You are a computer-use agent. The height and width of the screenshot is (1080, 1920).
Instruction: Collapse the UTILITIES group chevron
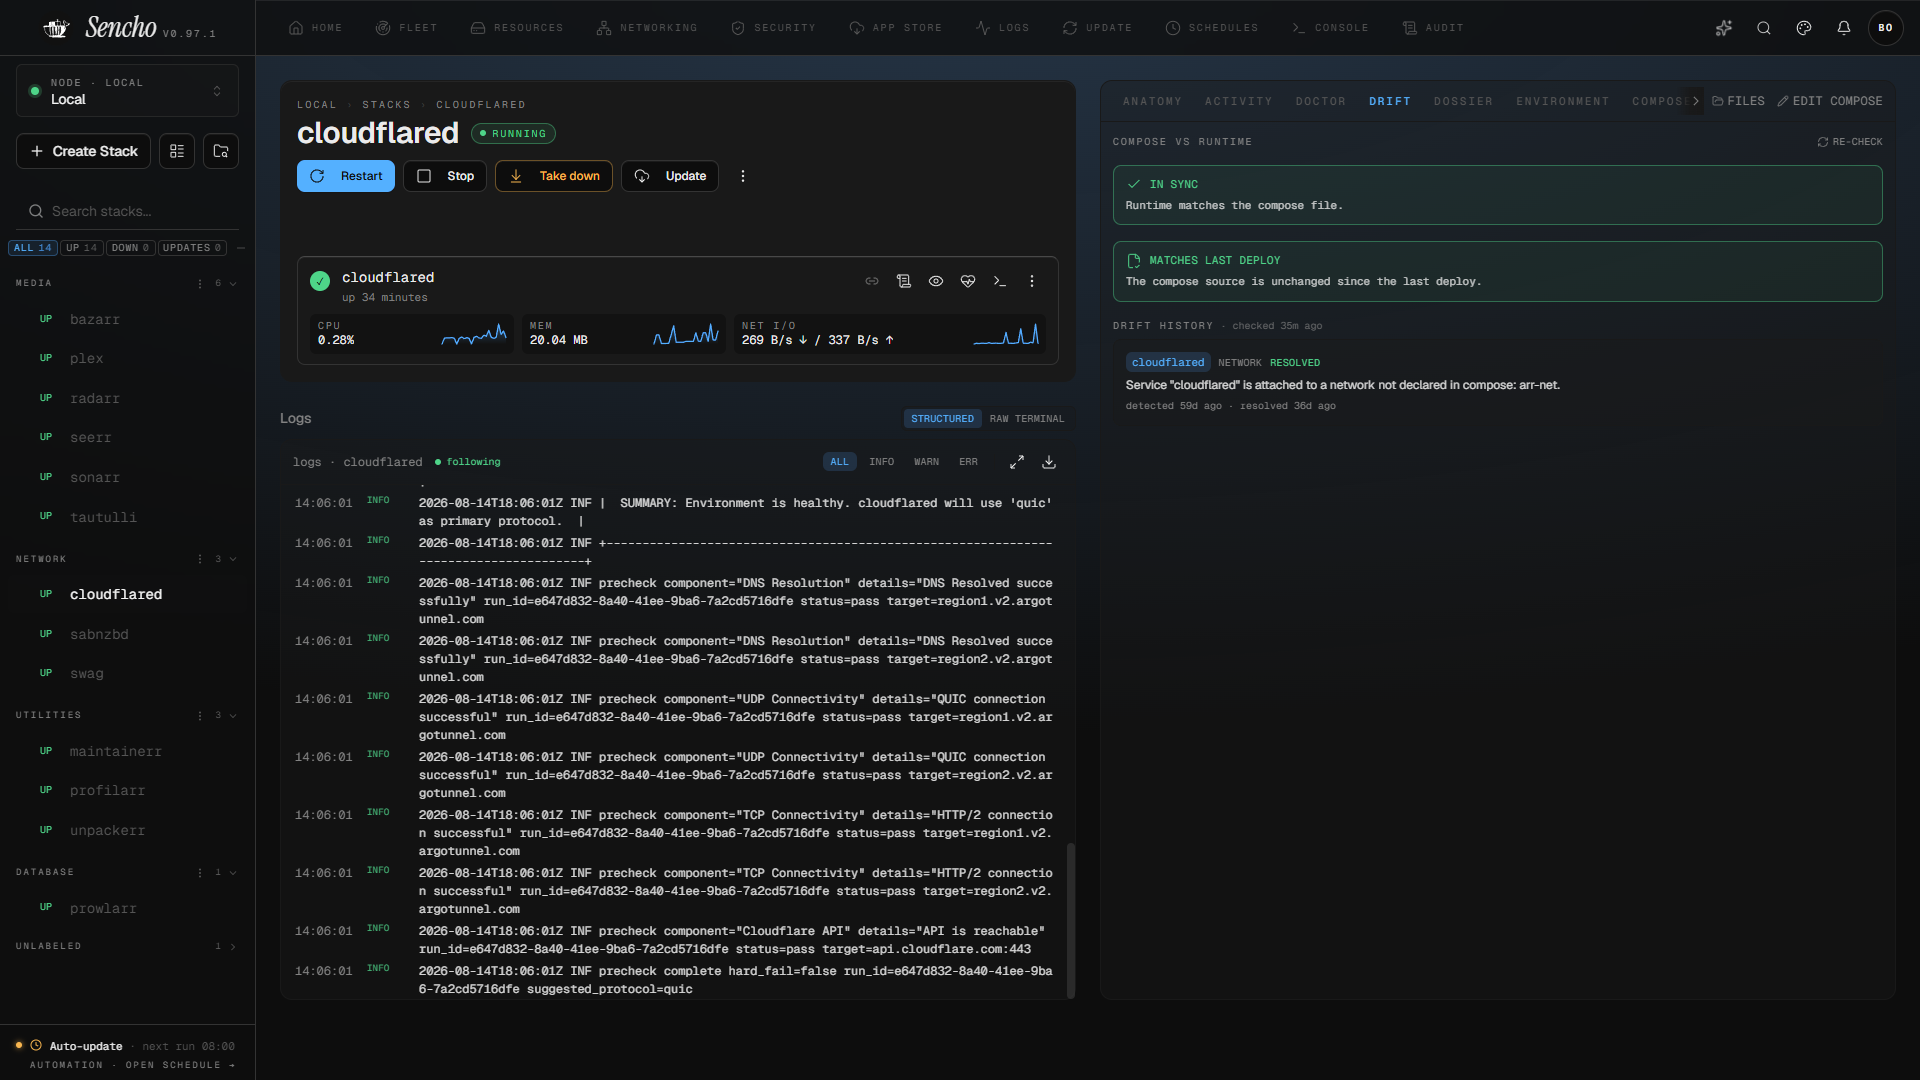click(233, 715)
